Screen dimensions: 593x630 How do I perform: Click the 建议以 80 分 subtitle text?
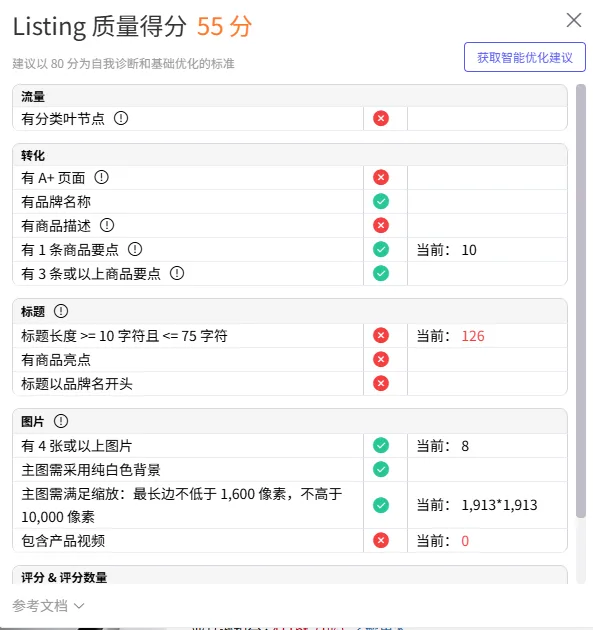tap(123, 63)
